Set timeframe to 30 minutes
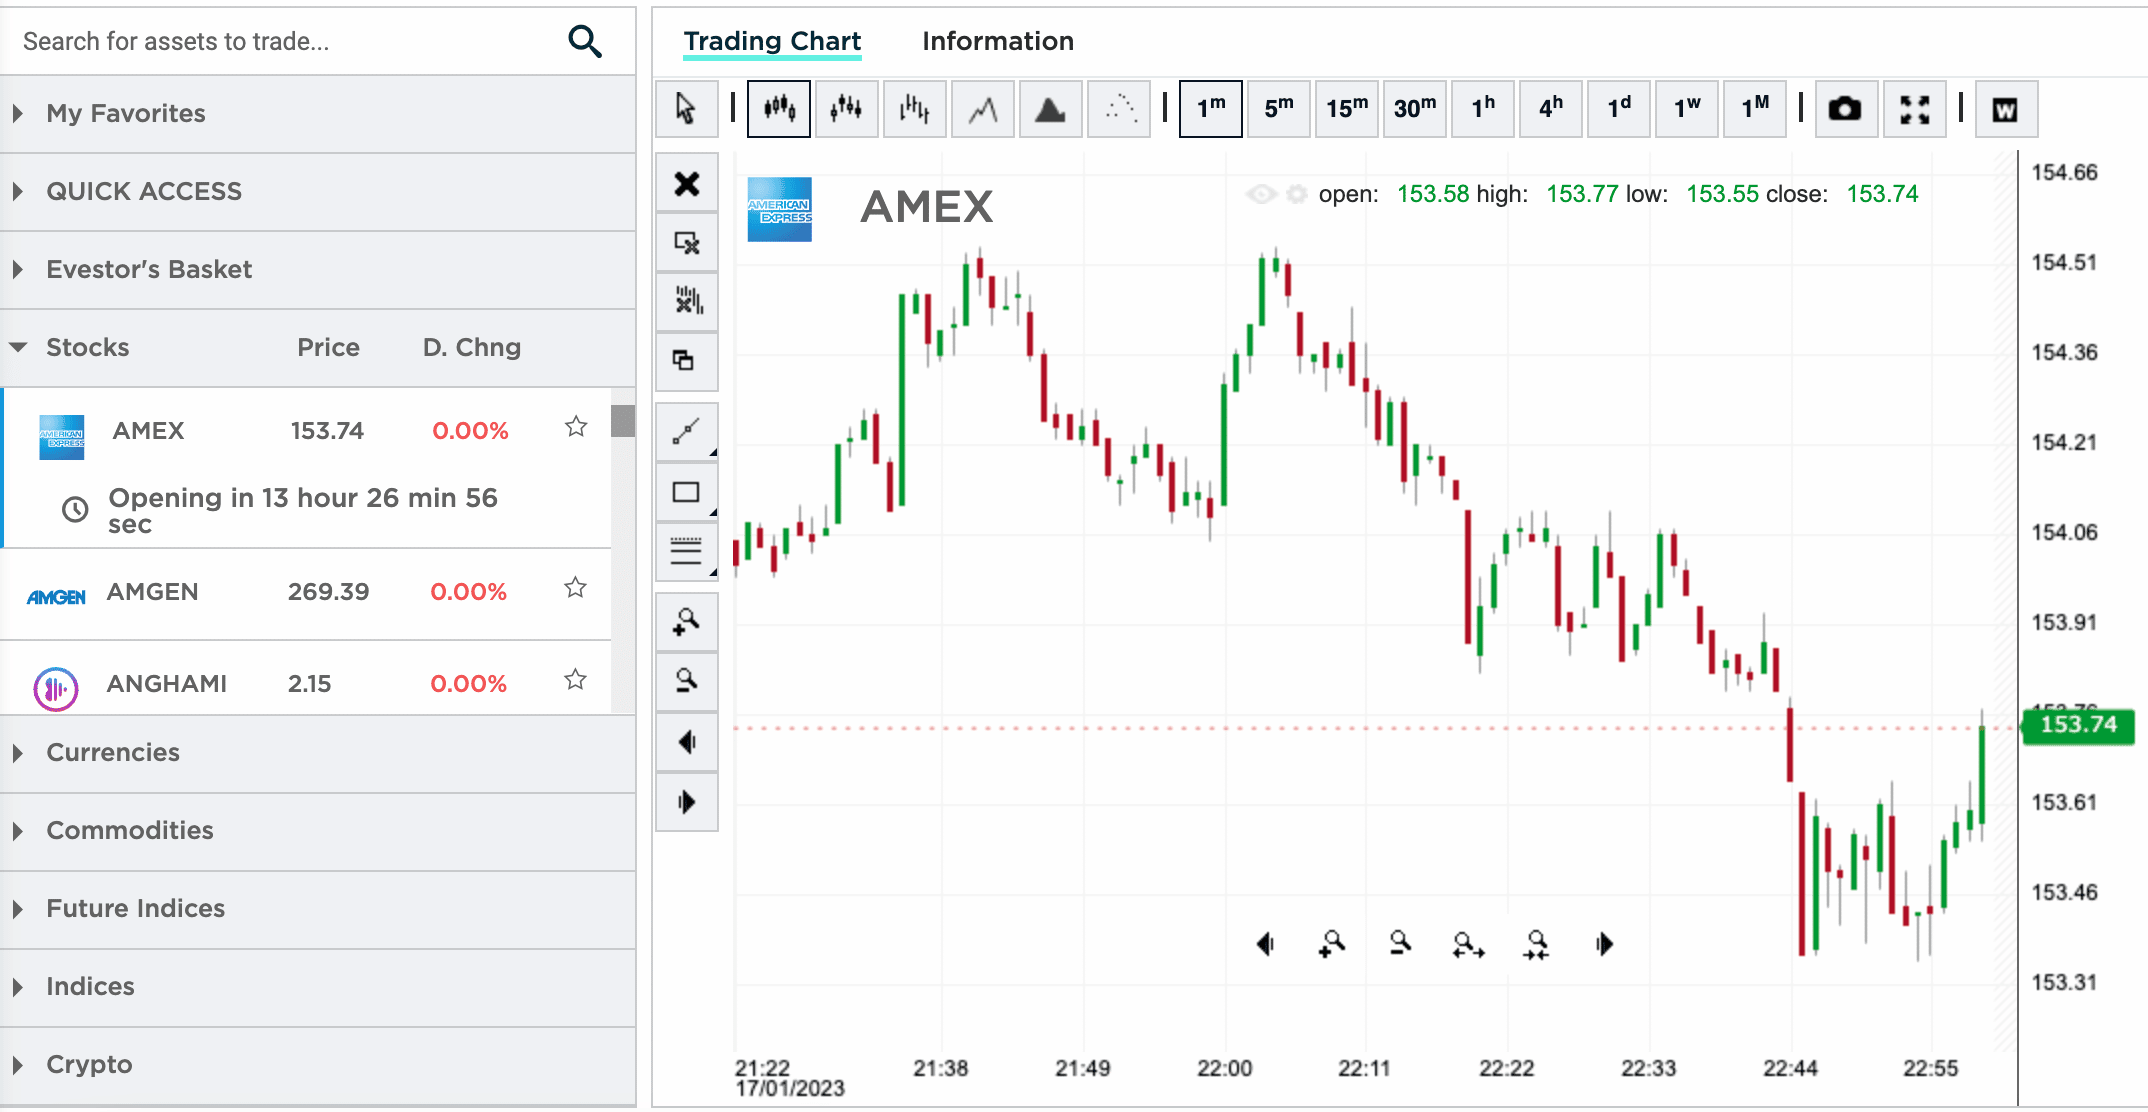The height and width of the screenshot is (1112, 2148). 1415,108
